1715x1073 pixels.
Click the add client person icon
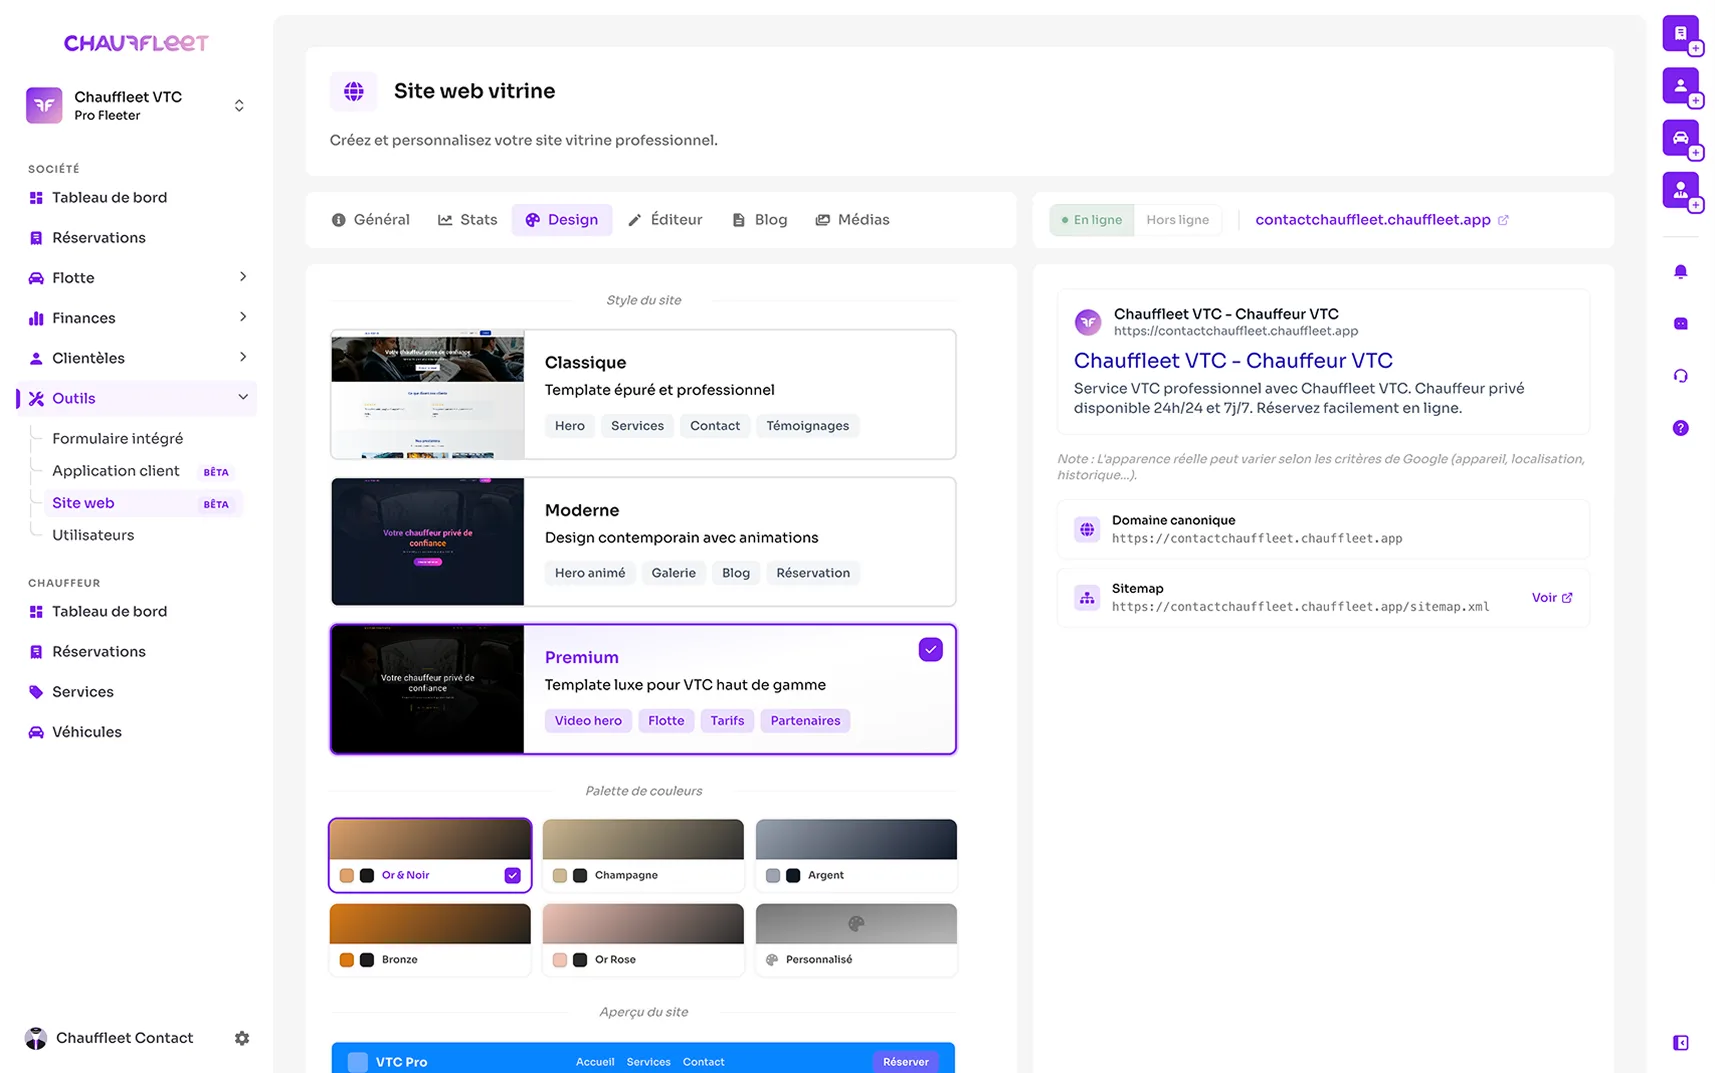(1681, 86)
